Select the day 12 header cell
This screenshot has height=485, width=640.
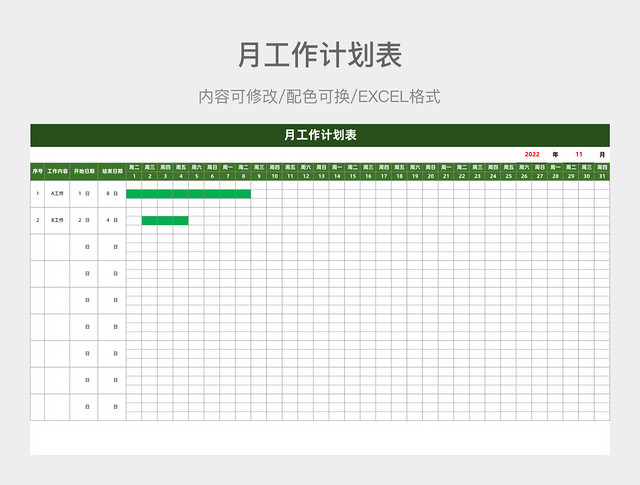(x=306, y=176)
